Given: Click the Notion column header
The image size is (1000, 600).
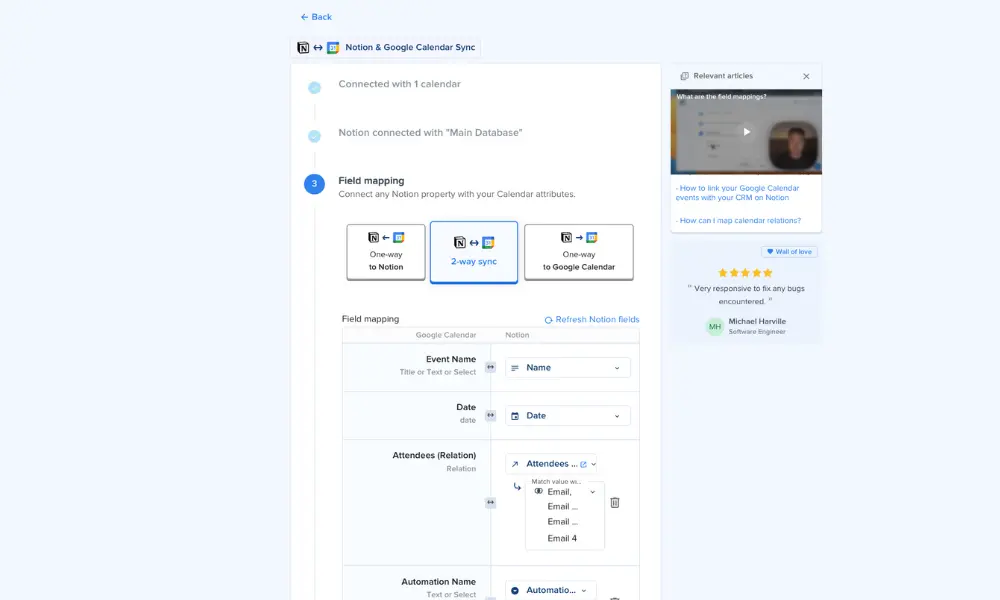Looking at the screenshot, I should (517, 335).
